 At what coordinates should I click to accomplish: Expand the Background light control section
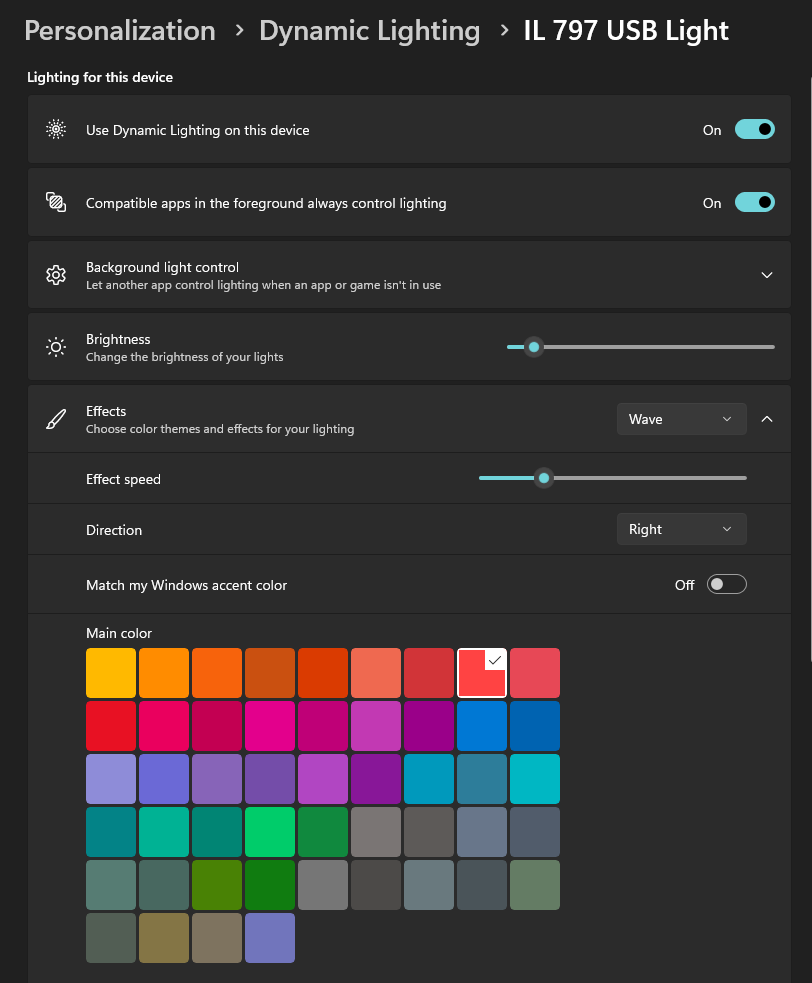767,275
